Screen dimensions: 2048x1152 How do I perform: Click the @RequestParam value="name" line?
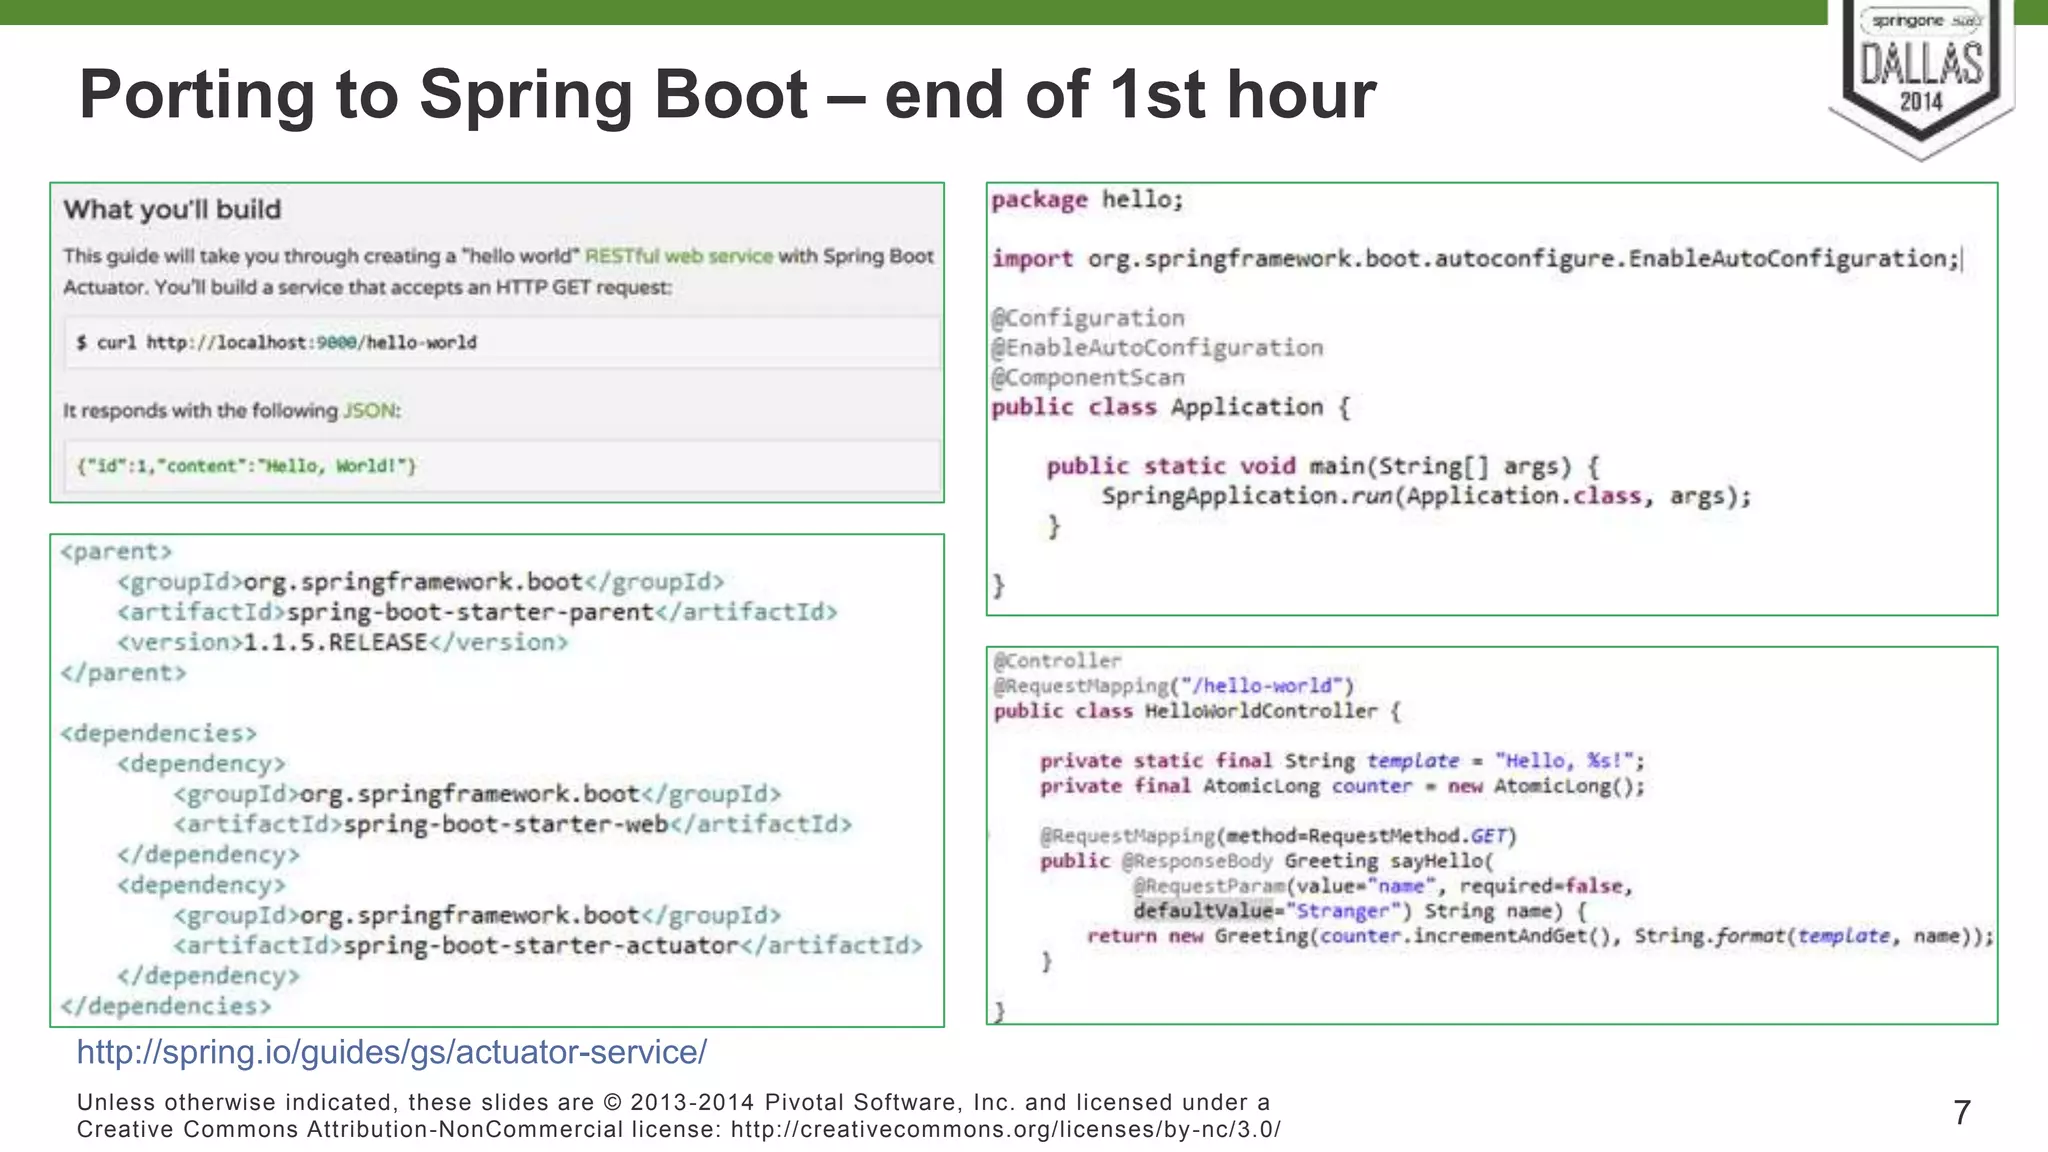[1383, 886]
